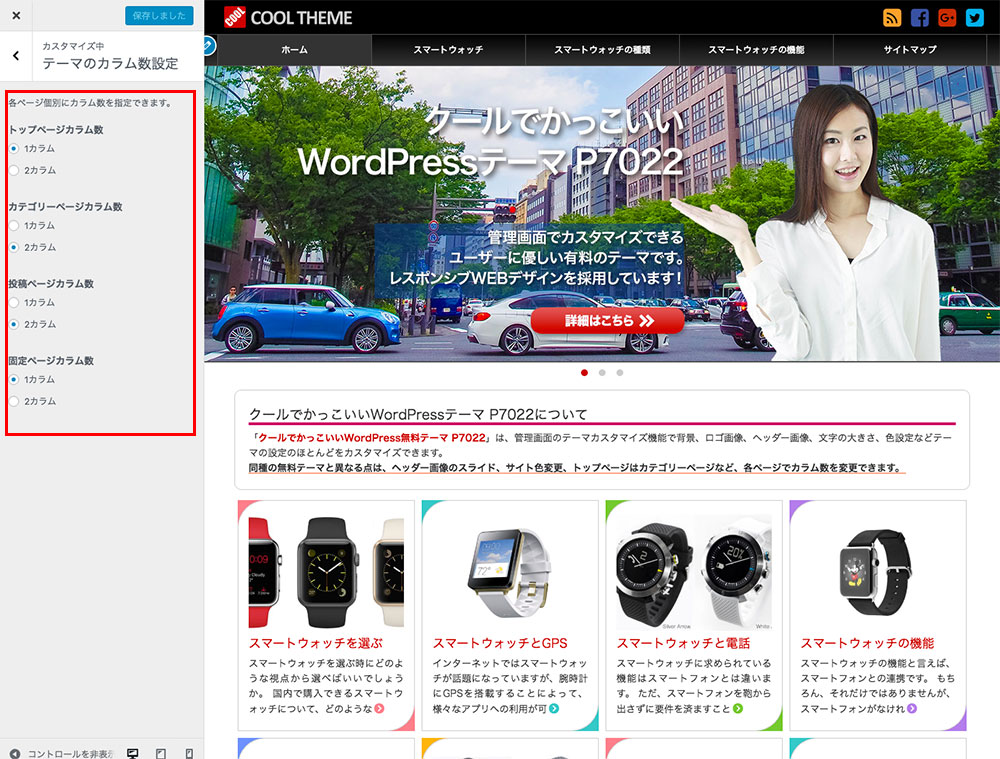This screenshot has width=1000, height=759.
Task: Click the トップページカラム数 heading
Action: click(x=56, y=129)
